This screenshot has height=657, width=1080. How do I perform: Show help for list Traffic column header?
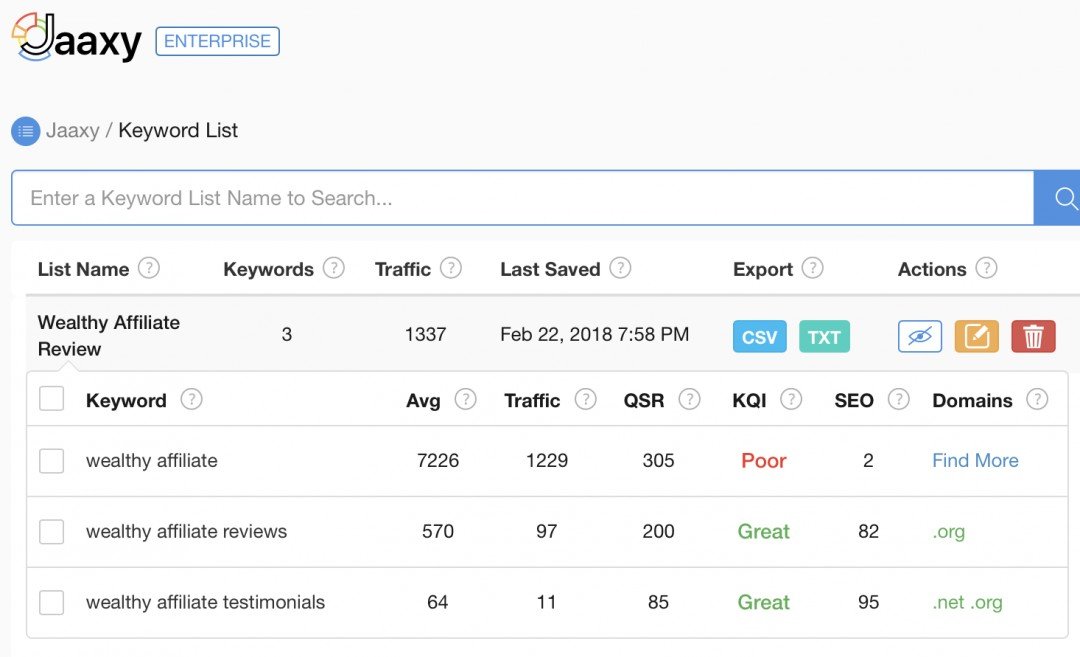tap(450, 267)
